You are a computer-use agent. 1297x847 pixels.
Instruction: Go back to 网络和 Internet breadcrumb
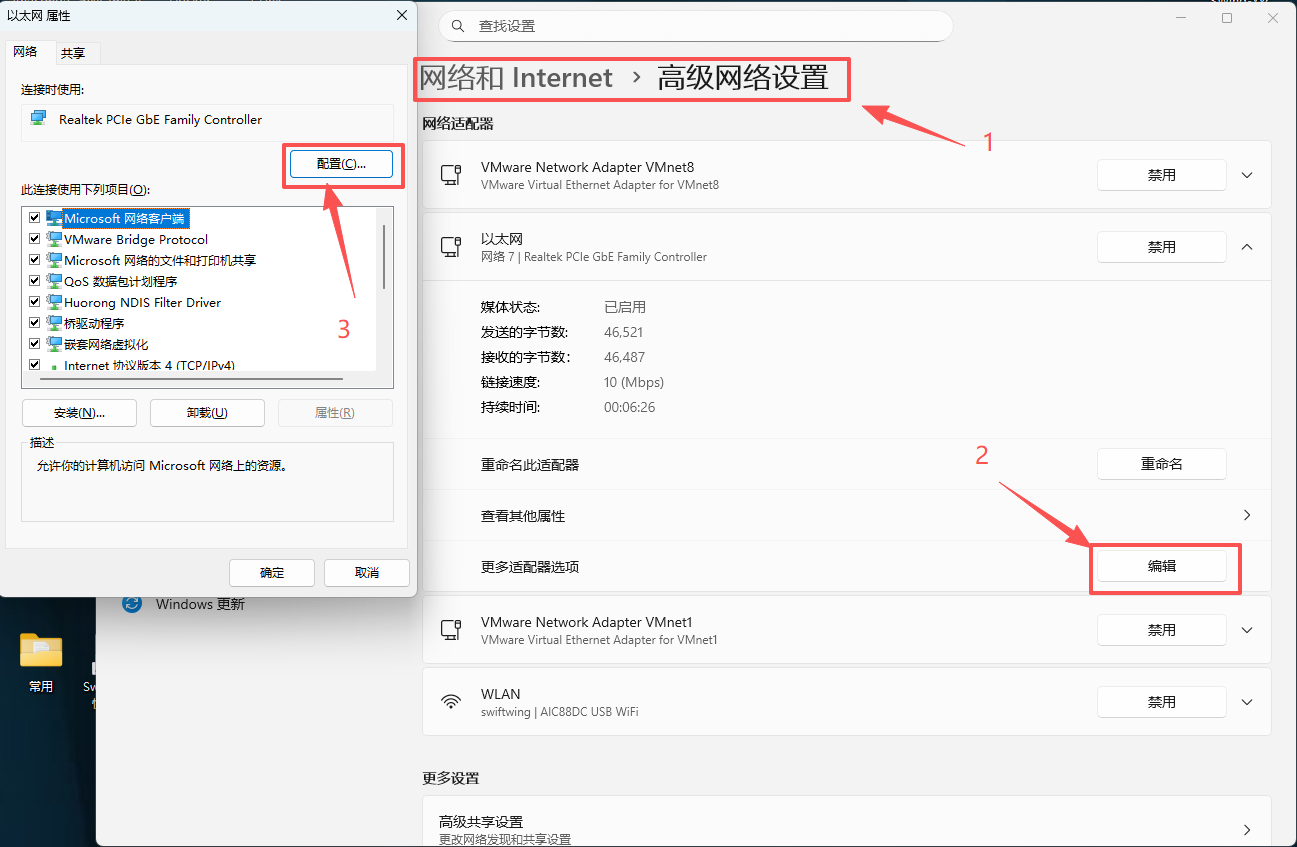point(516,78)
